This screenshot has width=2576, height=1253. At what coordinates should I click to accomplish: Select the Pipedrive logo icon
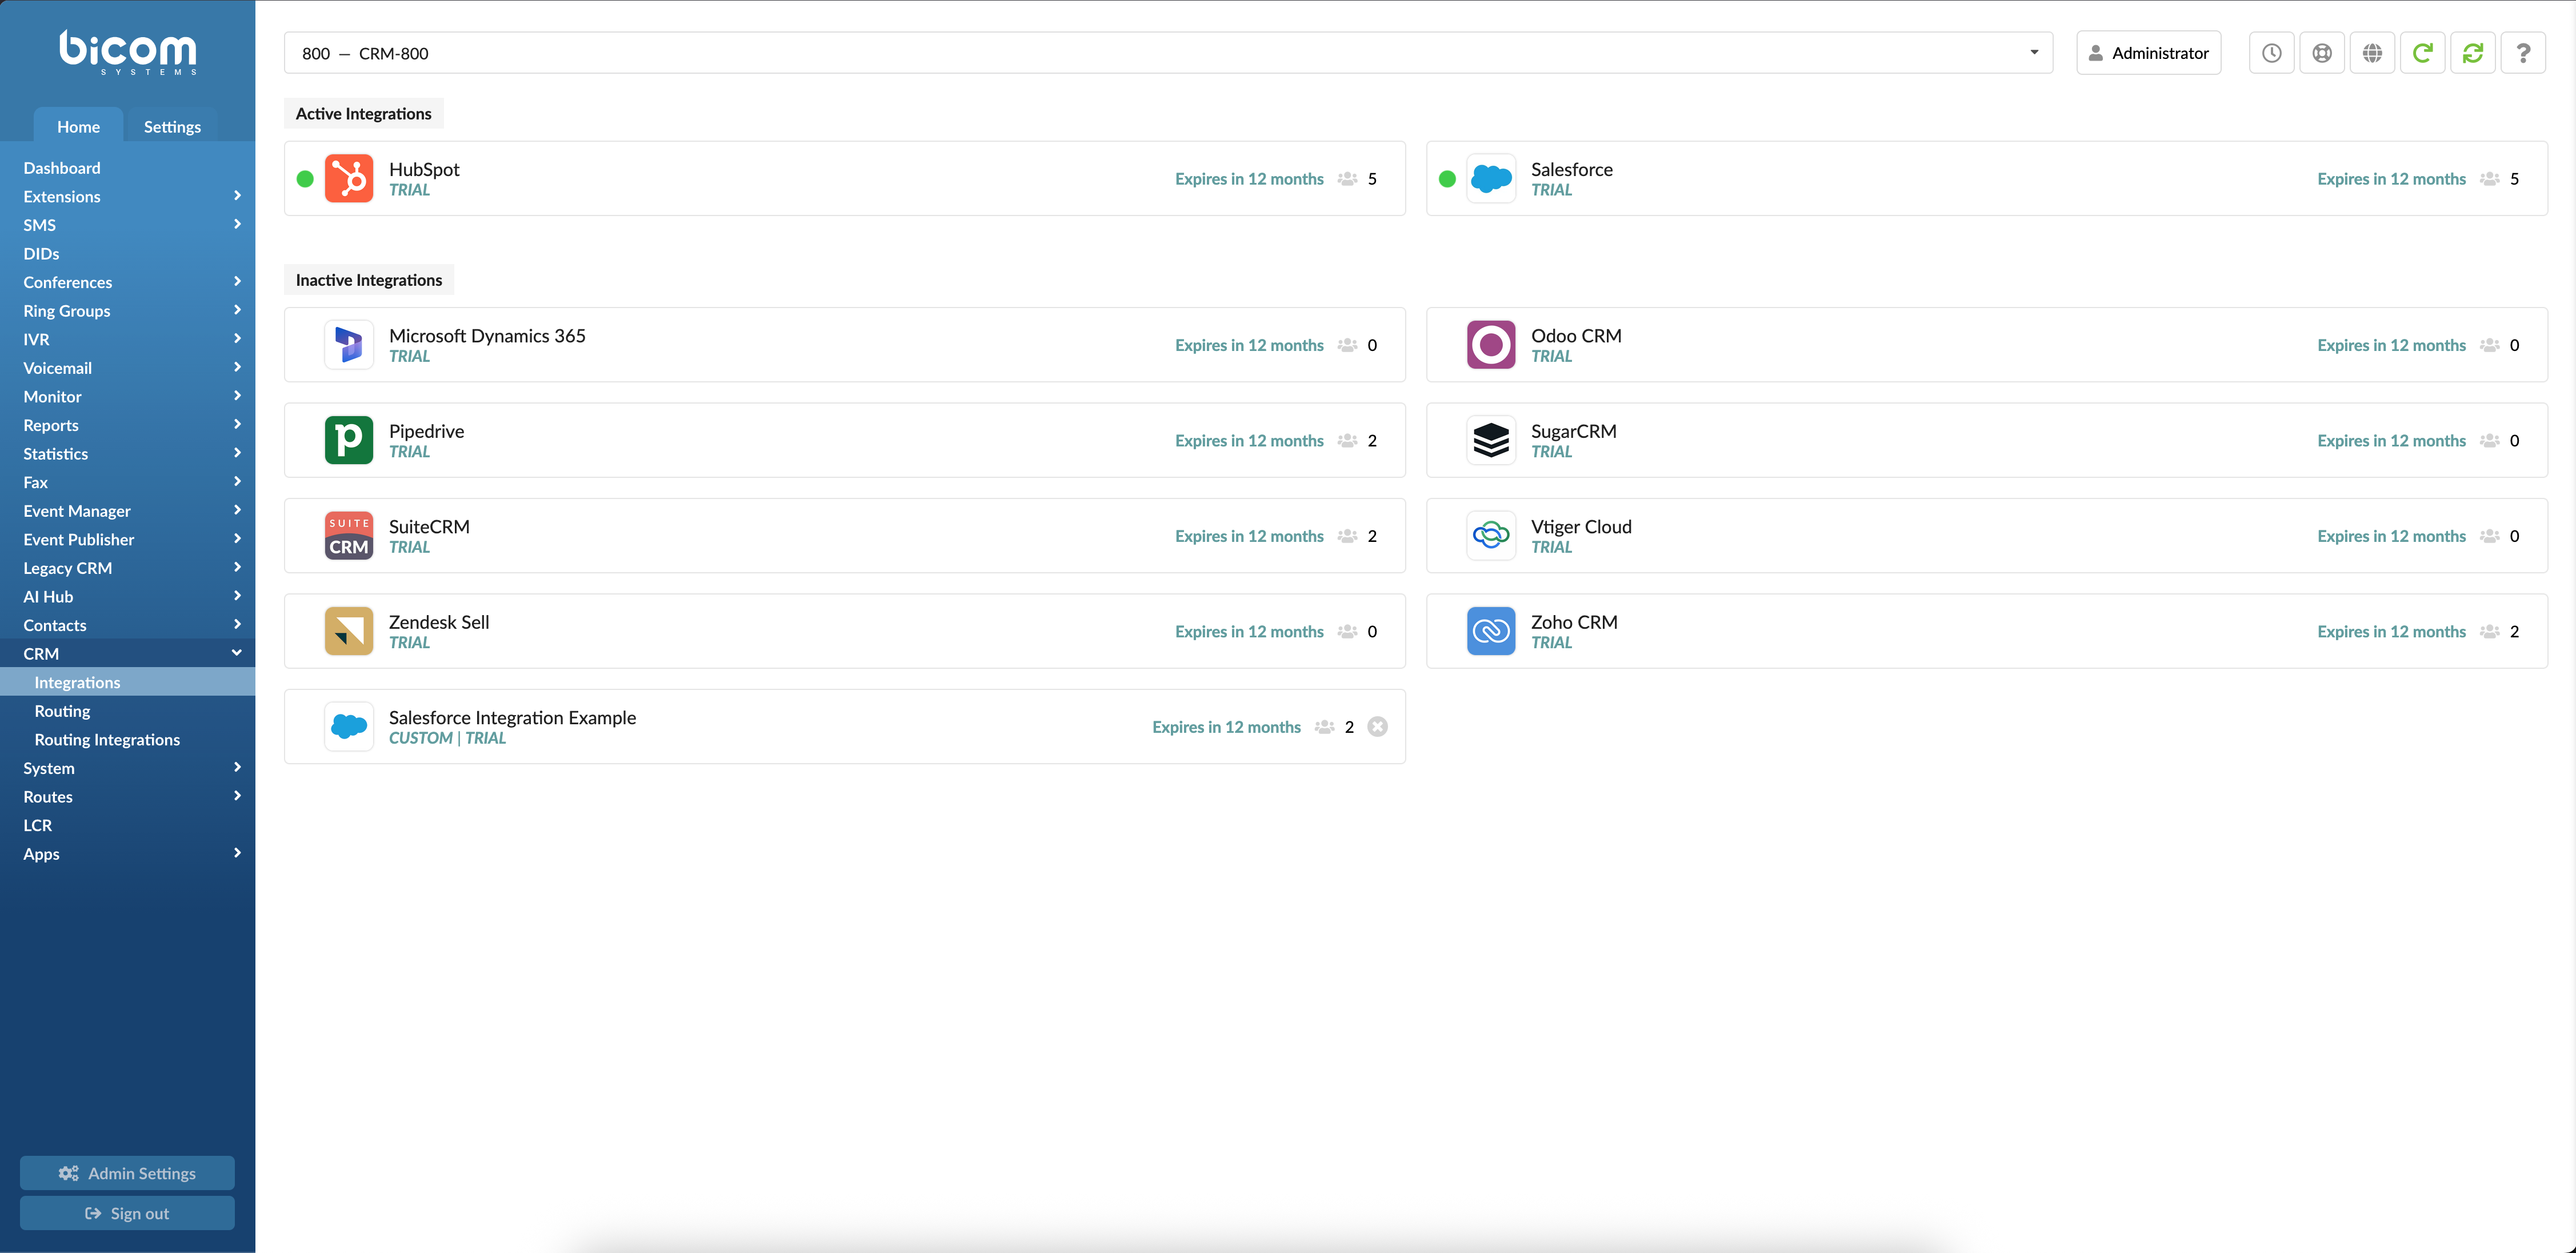coord(349,440)
